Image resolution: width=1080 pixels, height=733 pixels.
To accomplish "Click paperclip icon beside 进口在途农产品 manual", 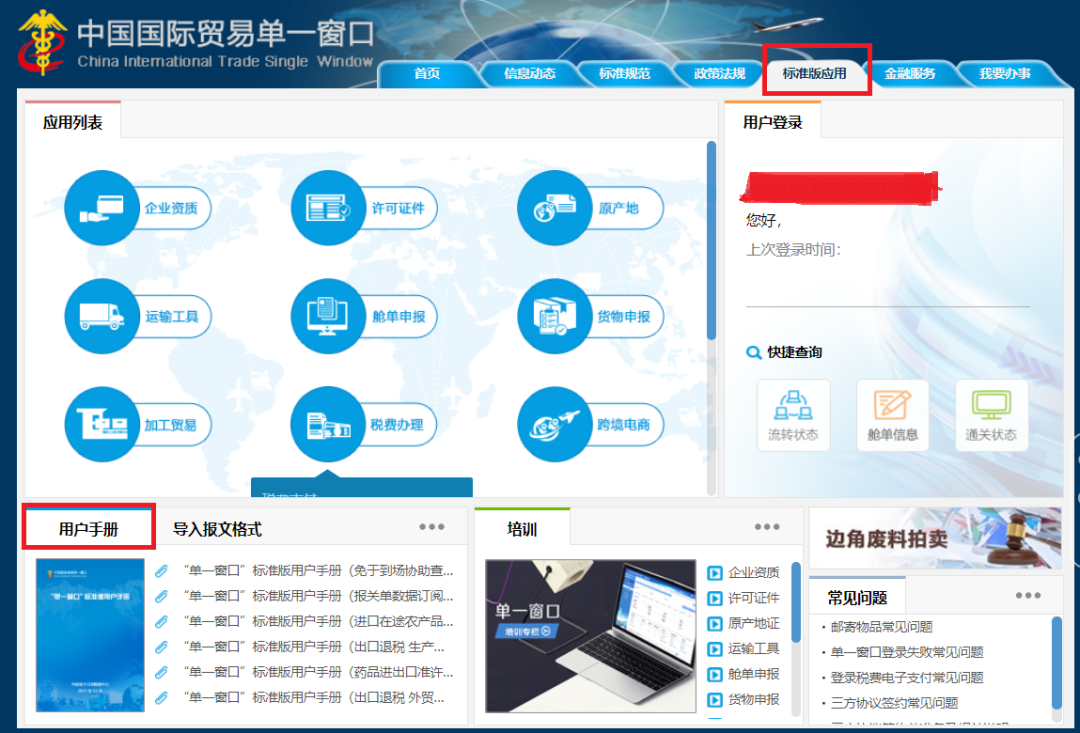I will (x=161, y=621).
